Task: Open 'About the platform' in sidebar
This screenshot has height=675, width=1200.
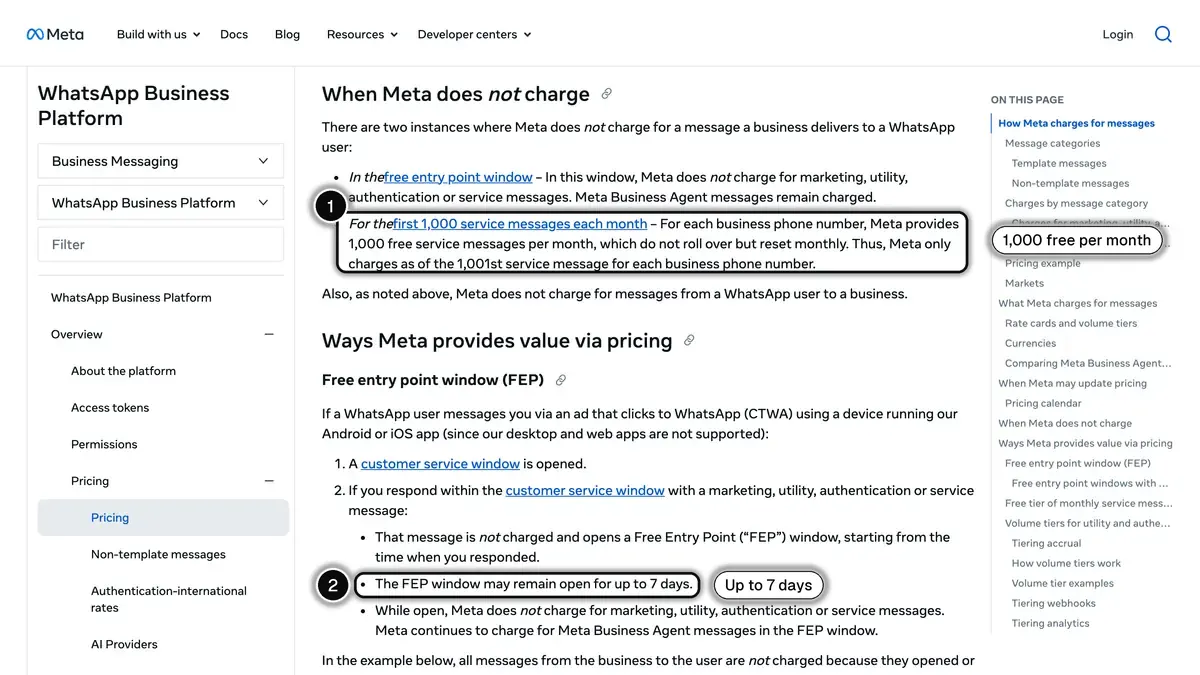Action: (x=123, y=371)
